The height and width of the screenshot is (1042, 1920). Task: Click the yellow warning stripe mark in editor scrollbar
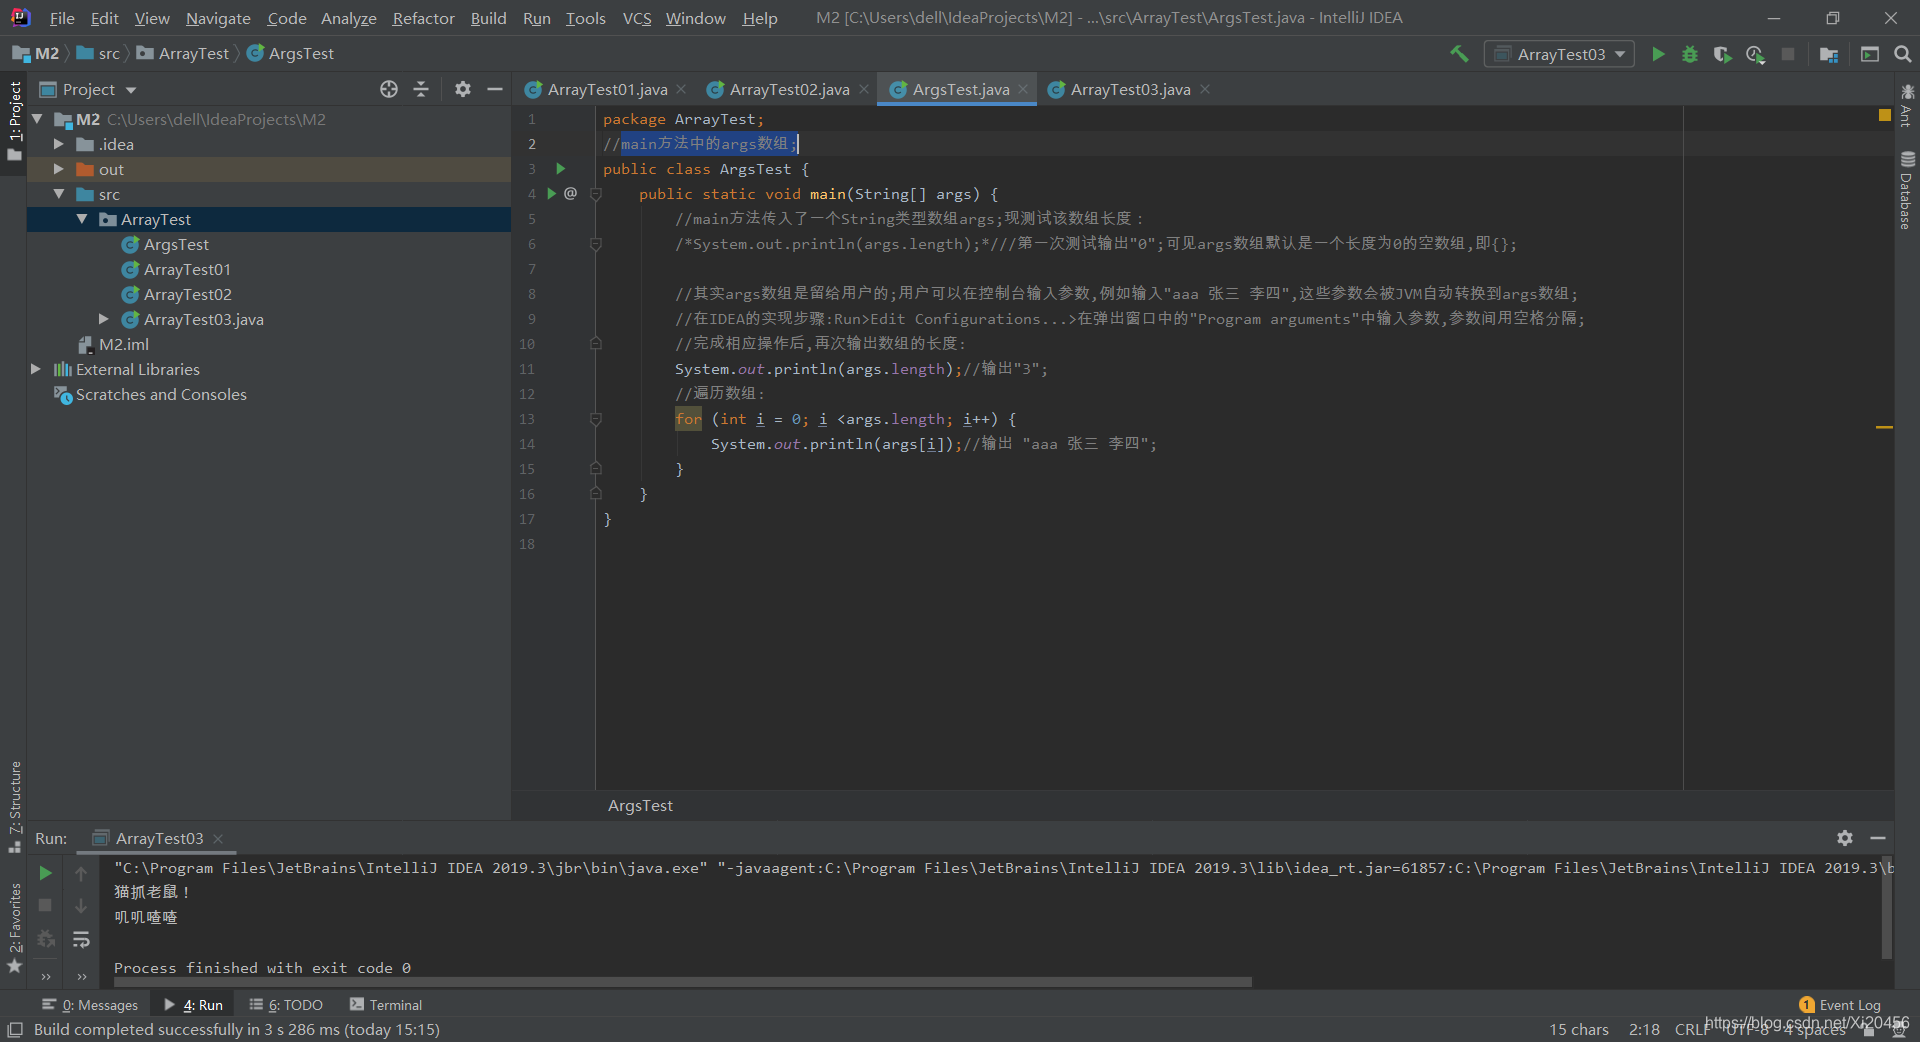(1884, 427)
